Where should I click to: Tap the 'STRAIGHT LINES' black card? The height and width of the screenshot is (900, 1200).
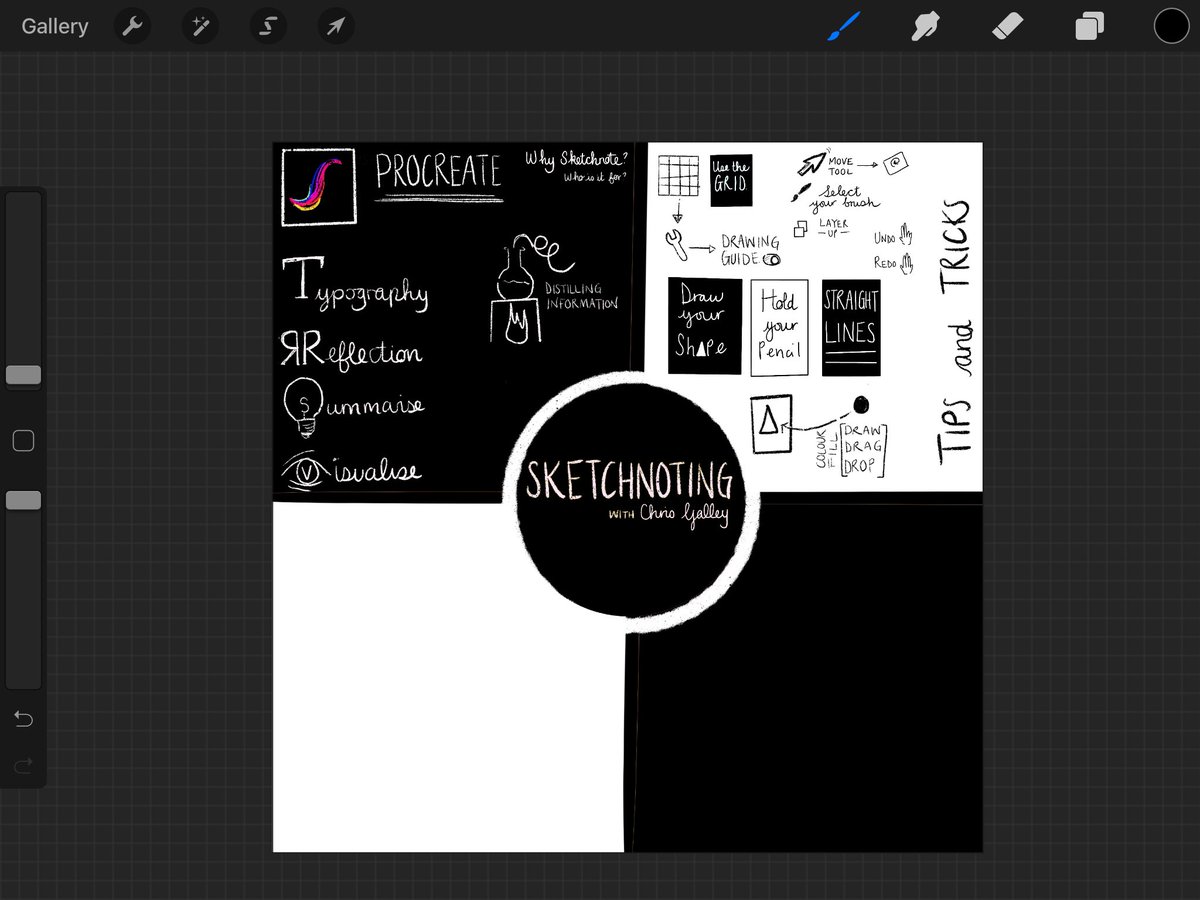coord(851,327)
